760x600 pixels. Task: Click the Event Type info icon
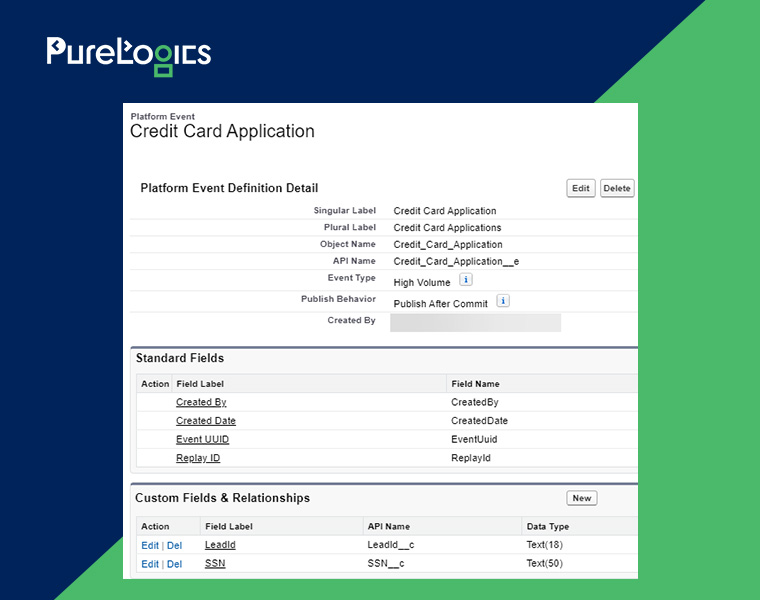466,280
